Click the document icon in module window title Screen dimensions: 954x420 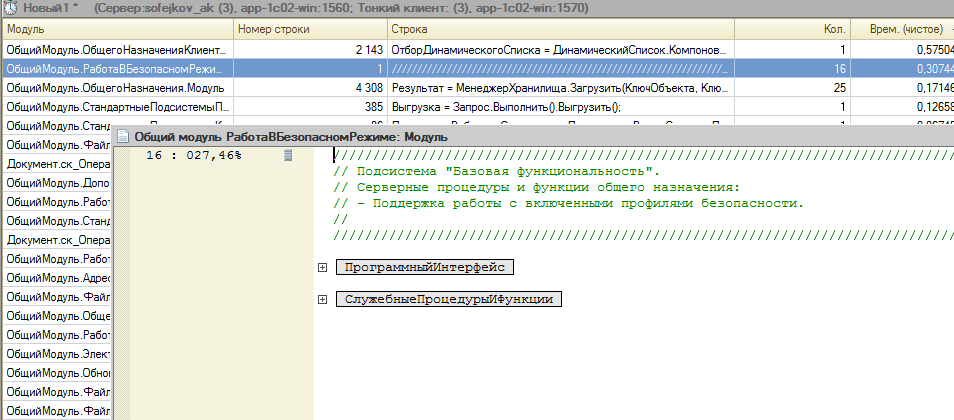[x=122, y=136]
